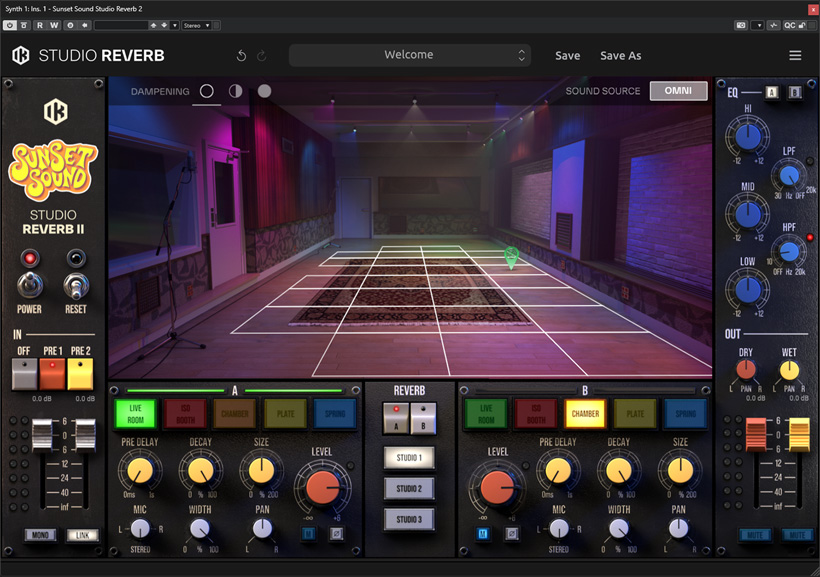Click the EQ HI knob
Screen dimensions: 820x577
pyautogui.click(x=748, y=137)
